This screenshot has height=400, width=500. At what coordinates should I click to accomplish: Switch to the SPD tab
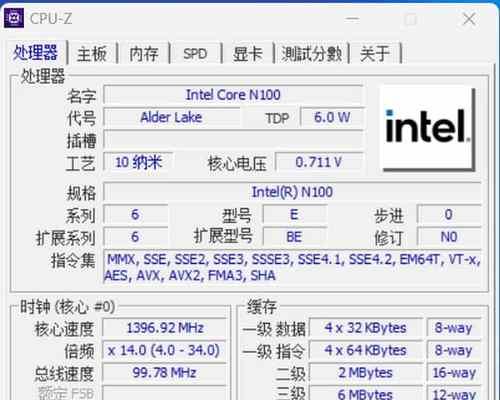click(x=195, y=54)
